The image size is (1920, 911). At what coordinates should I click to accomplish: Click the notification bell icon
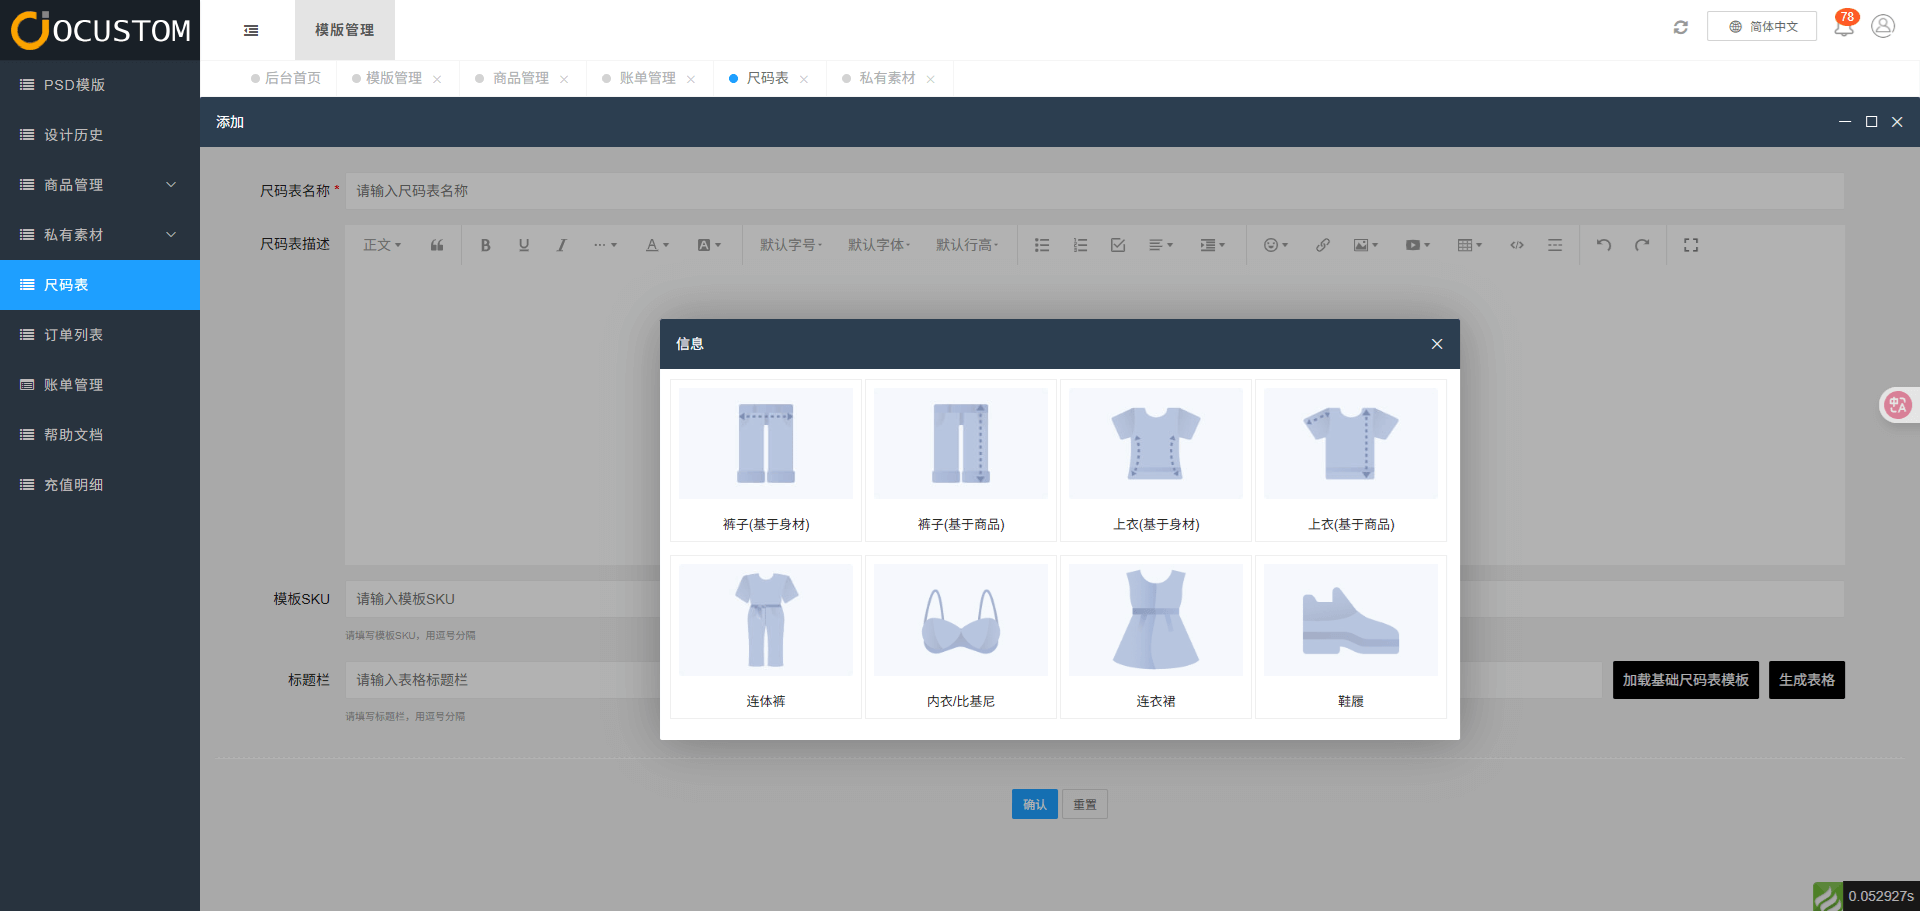tap(1843, 28)
